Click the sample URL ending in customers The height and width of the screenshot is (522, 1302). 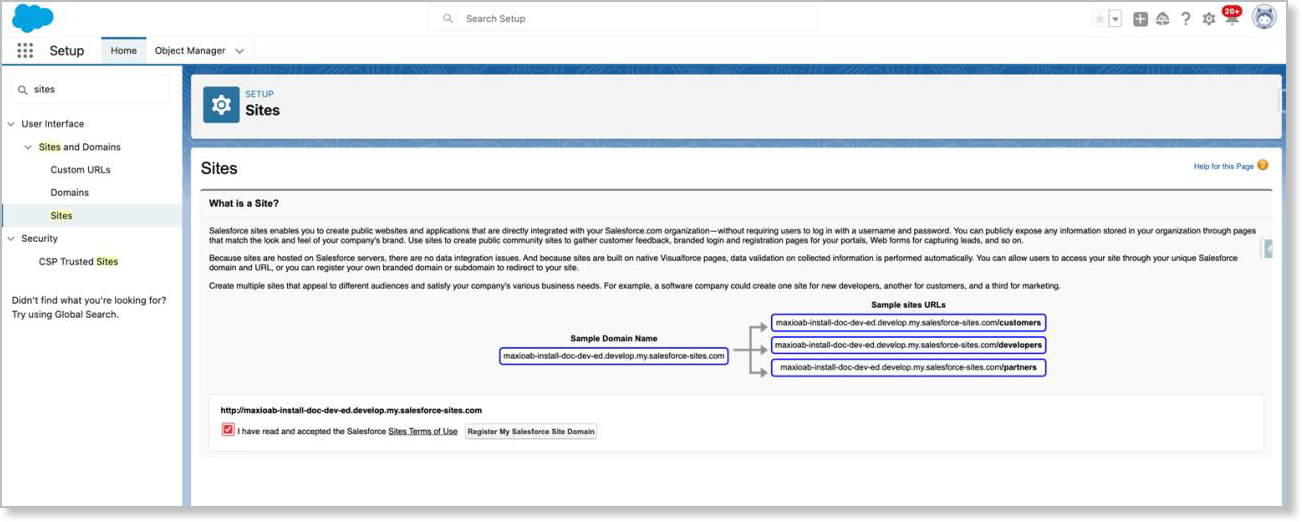point(908,323)
